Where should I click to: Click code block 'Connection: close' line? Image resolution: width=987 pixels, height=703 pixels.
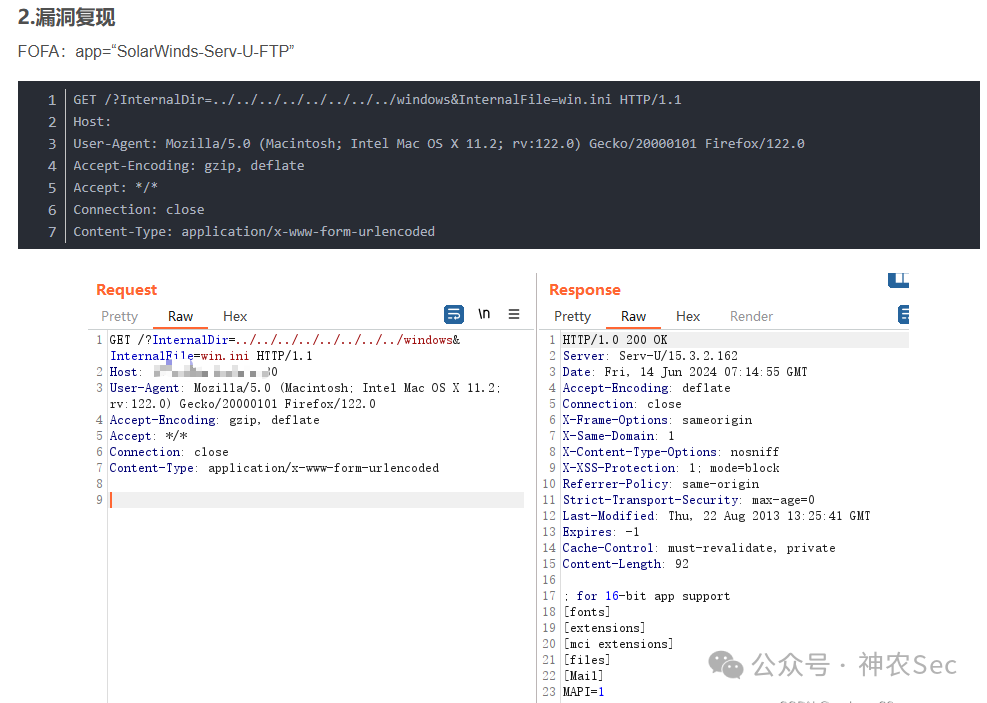(138, 210)
